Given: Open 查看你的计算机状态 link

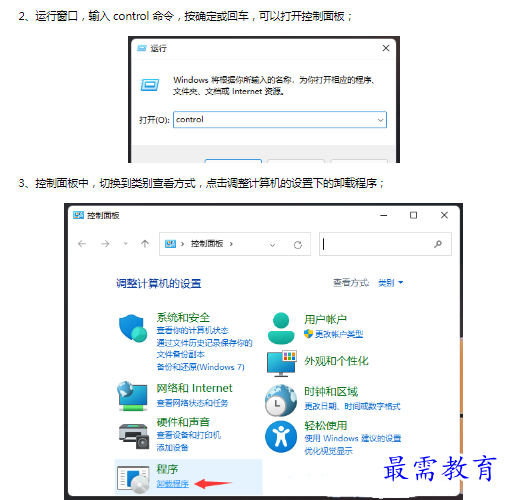Looking at the screenshot, I should pyautogui.click(x=192, y=330).
